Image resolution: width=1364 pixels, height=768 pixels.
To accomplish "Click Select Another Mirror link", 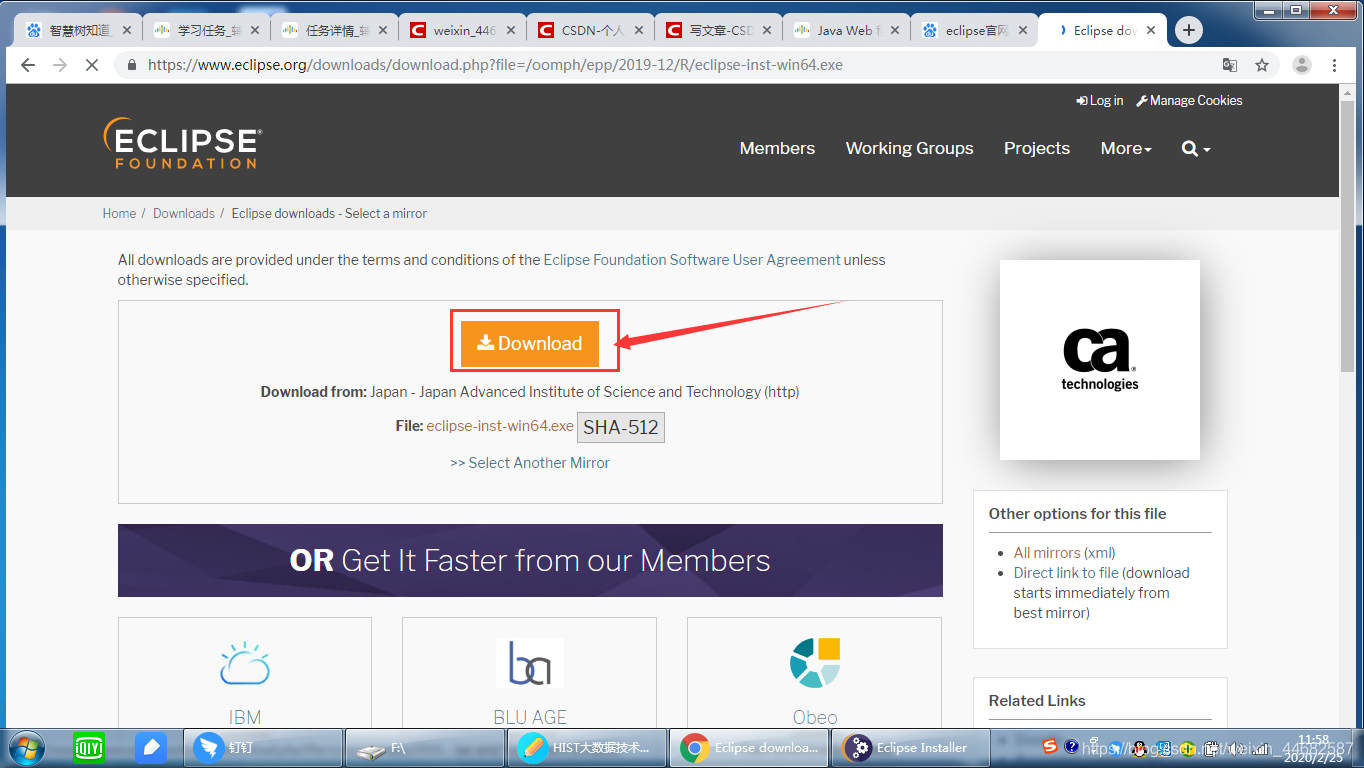I will point(530,463).
